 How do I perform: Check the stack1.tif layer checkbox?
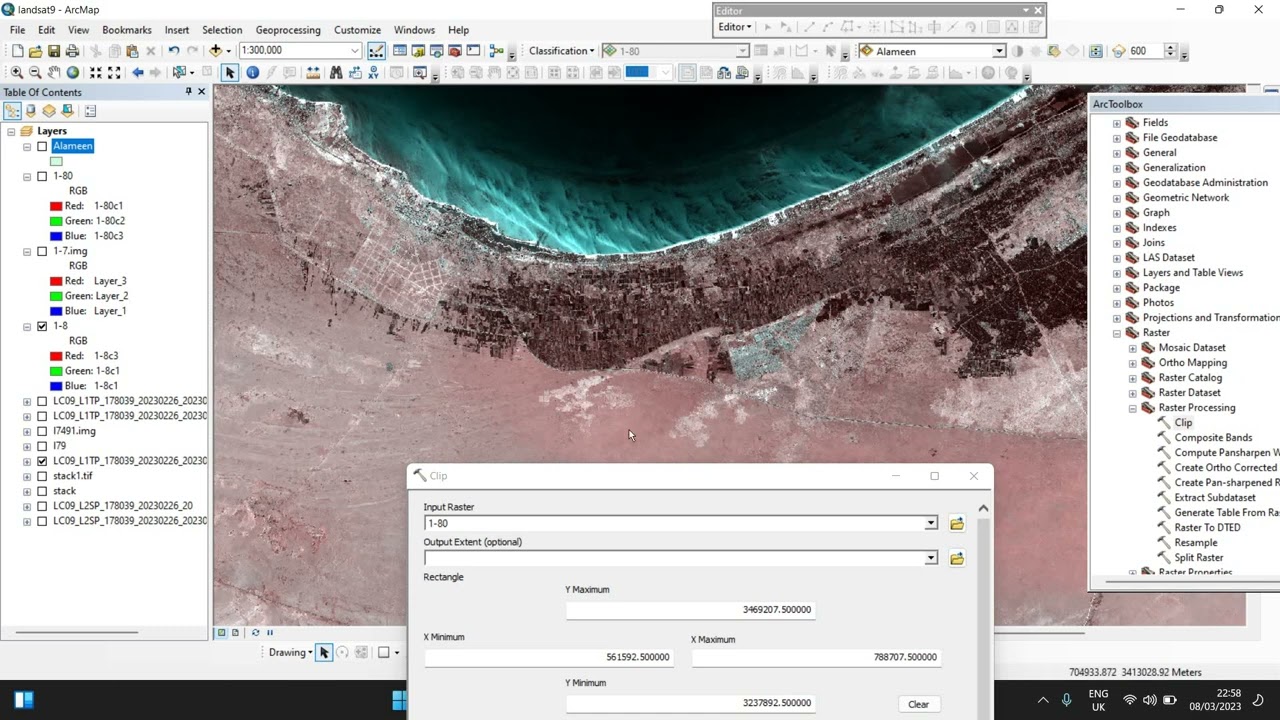click(42, 476)
